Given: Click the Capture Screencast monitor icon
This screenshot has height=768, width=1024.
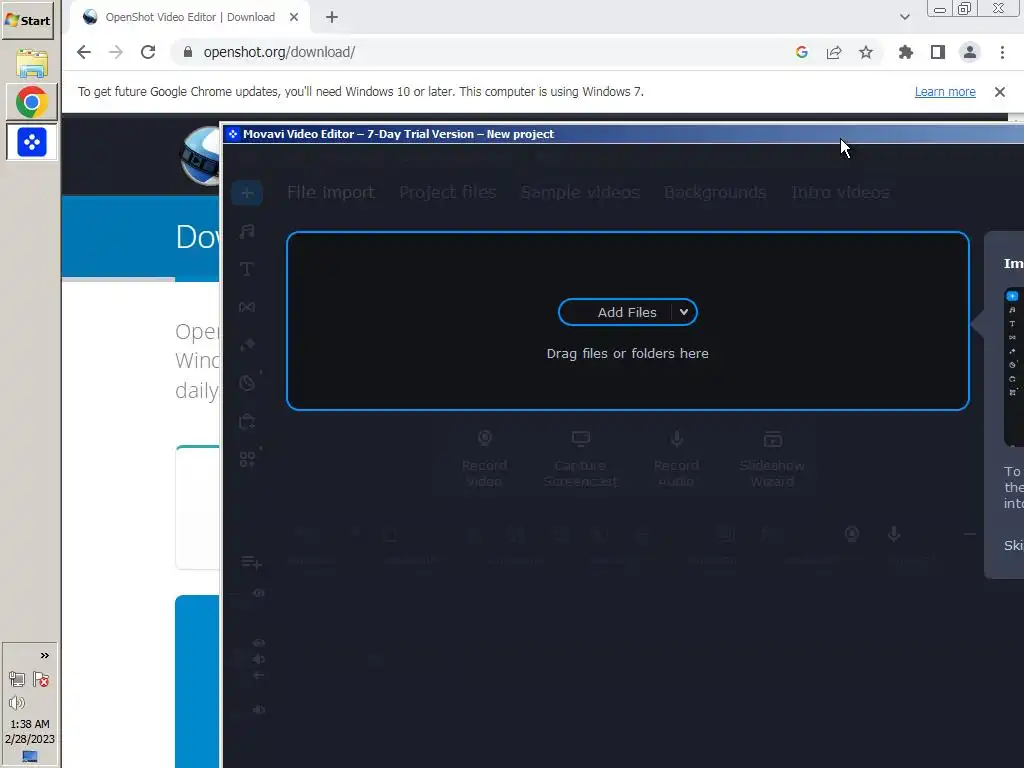Looking at the screenshot, I should [581, 438].
